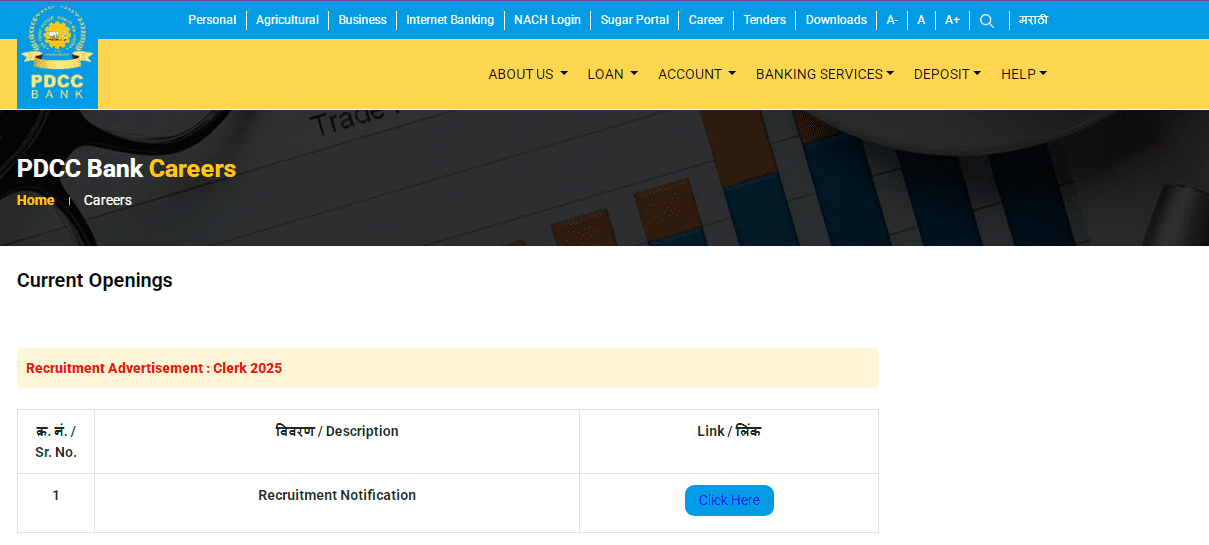Visit the Sugar Portal link

click(x=634, y=20)
